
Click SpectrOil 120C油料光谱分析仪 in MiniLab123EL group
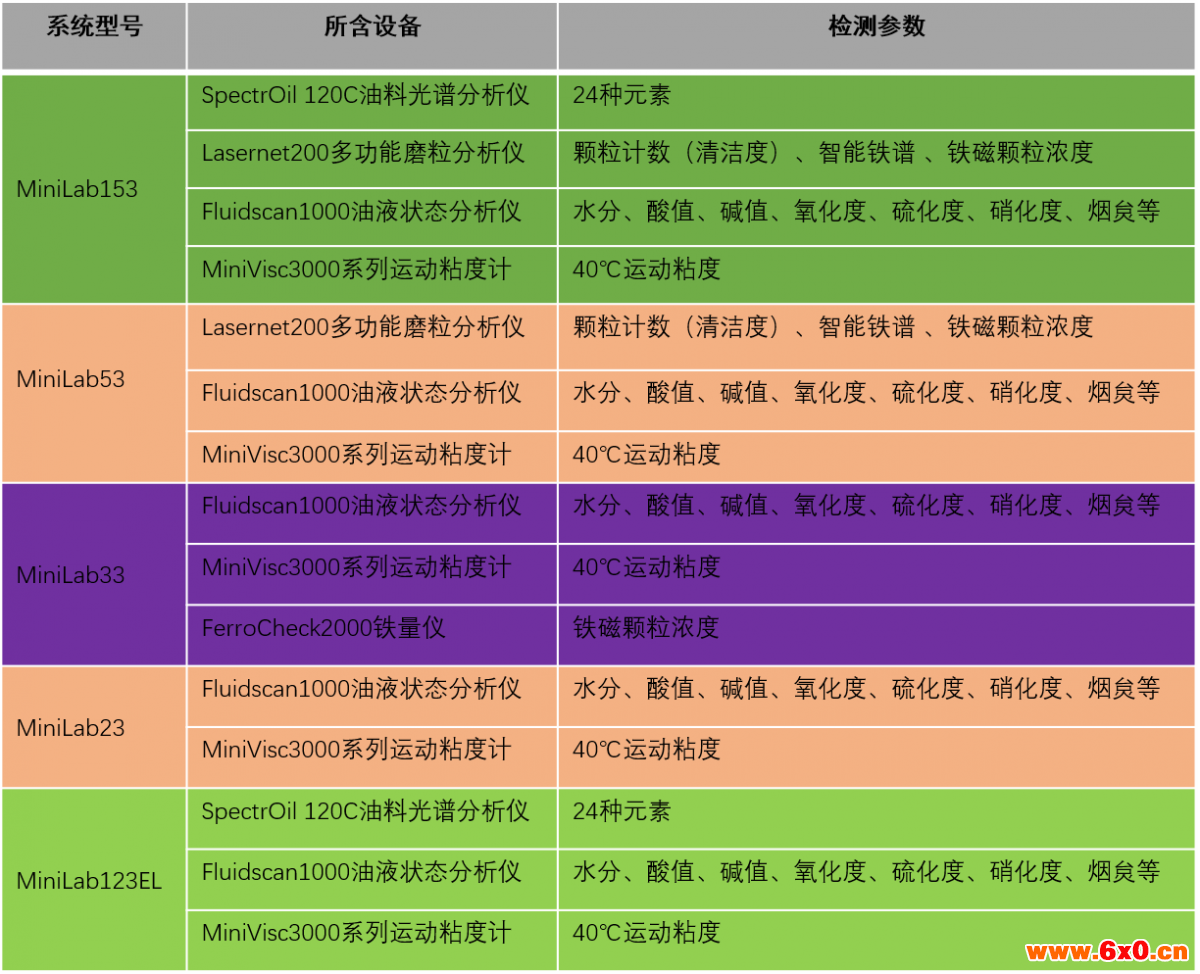[x=372, y=818]
